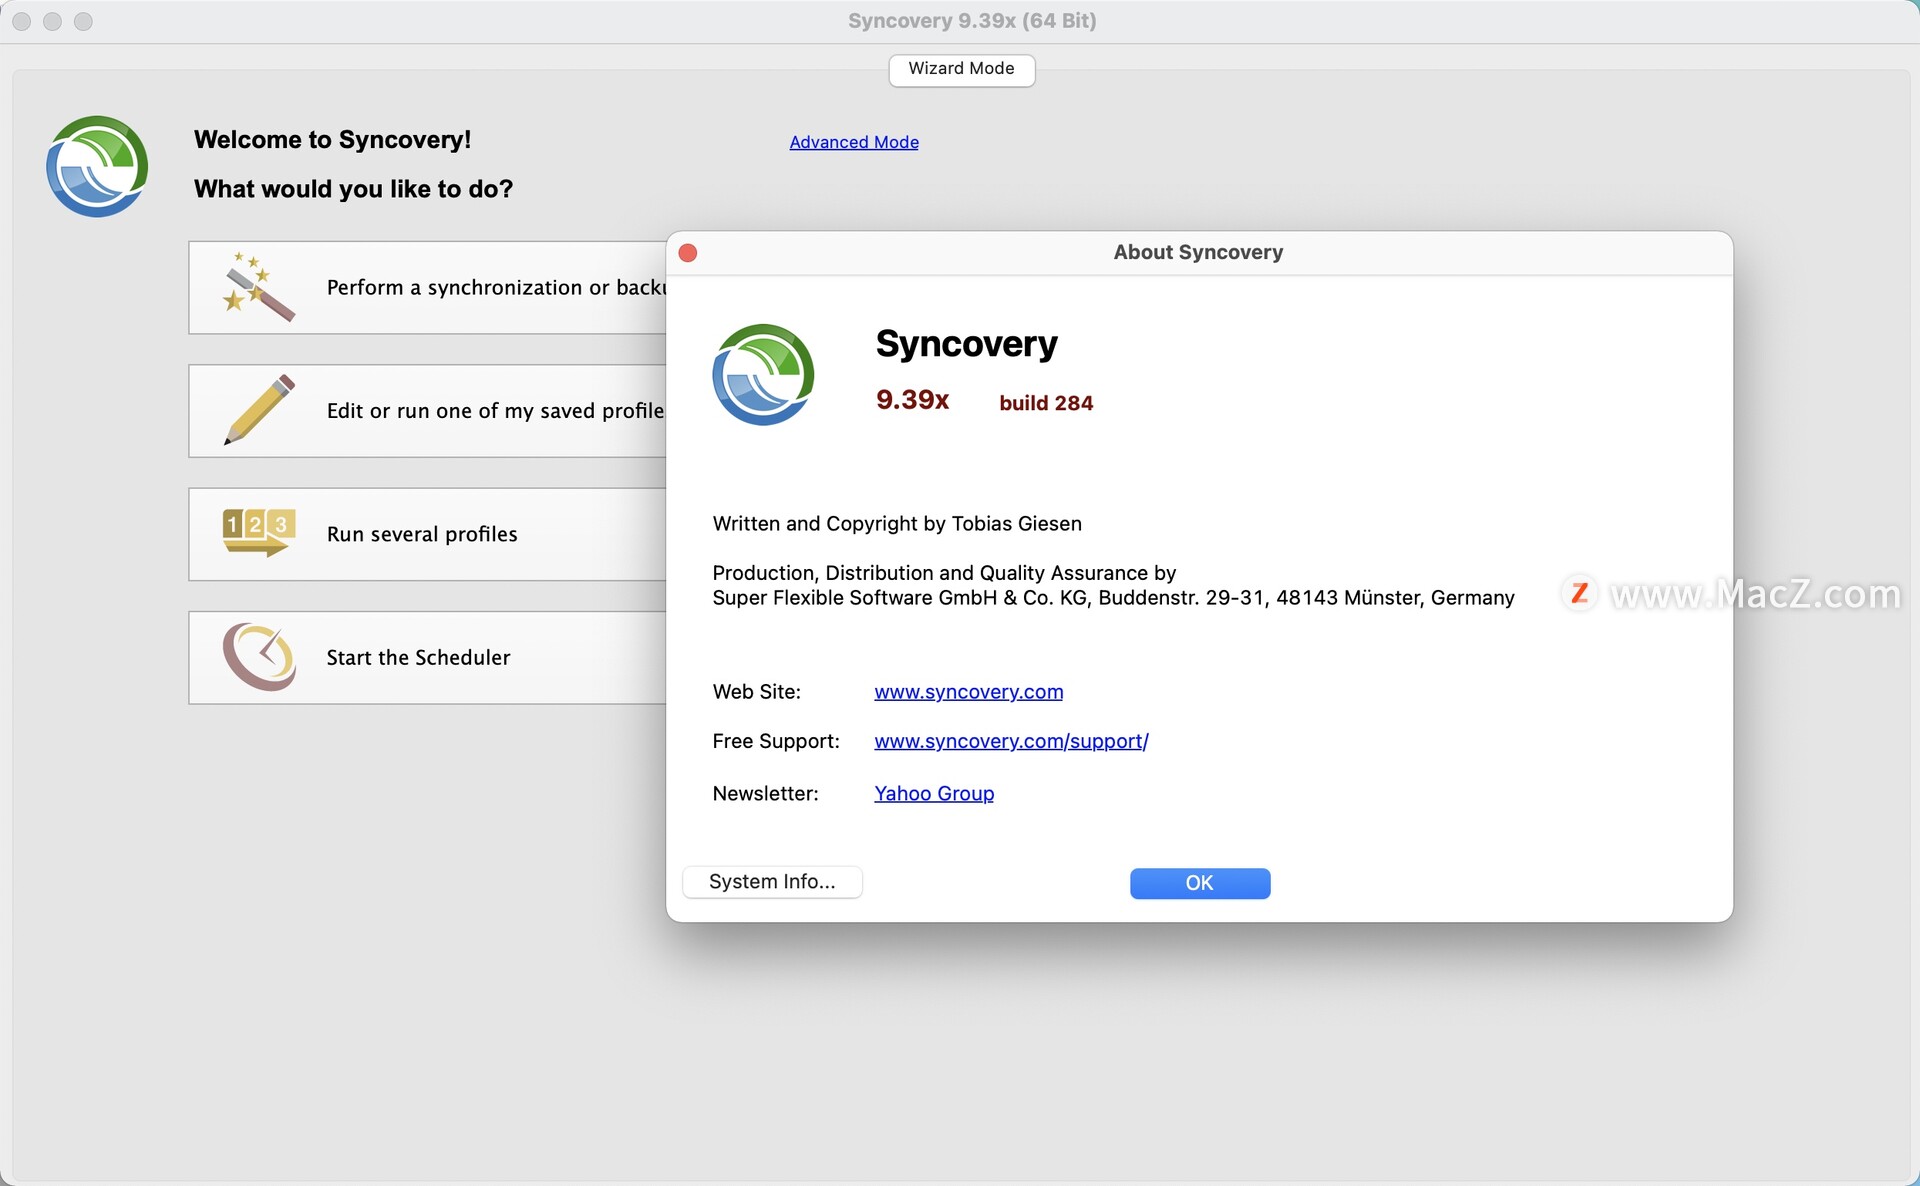Image resolution: width=1920 pixels, height=1186 pixels.
Task: Confirm About dialog with OK button
Action: [1200, 883]
